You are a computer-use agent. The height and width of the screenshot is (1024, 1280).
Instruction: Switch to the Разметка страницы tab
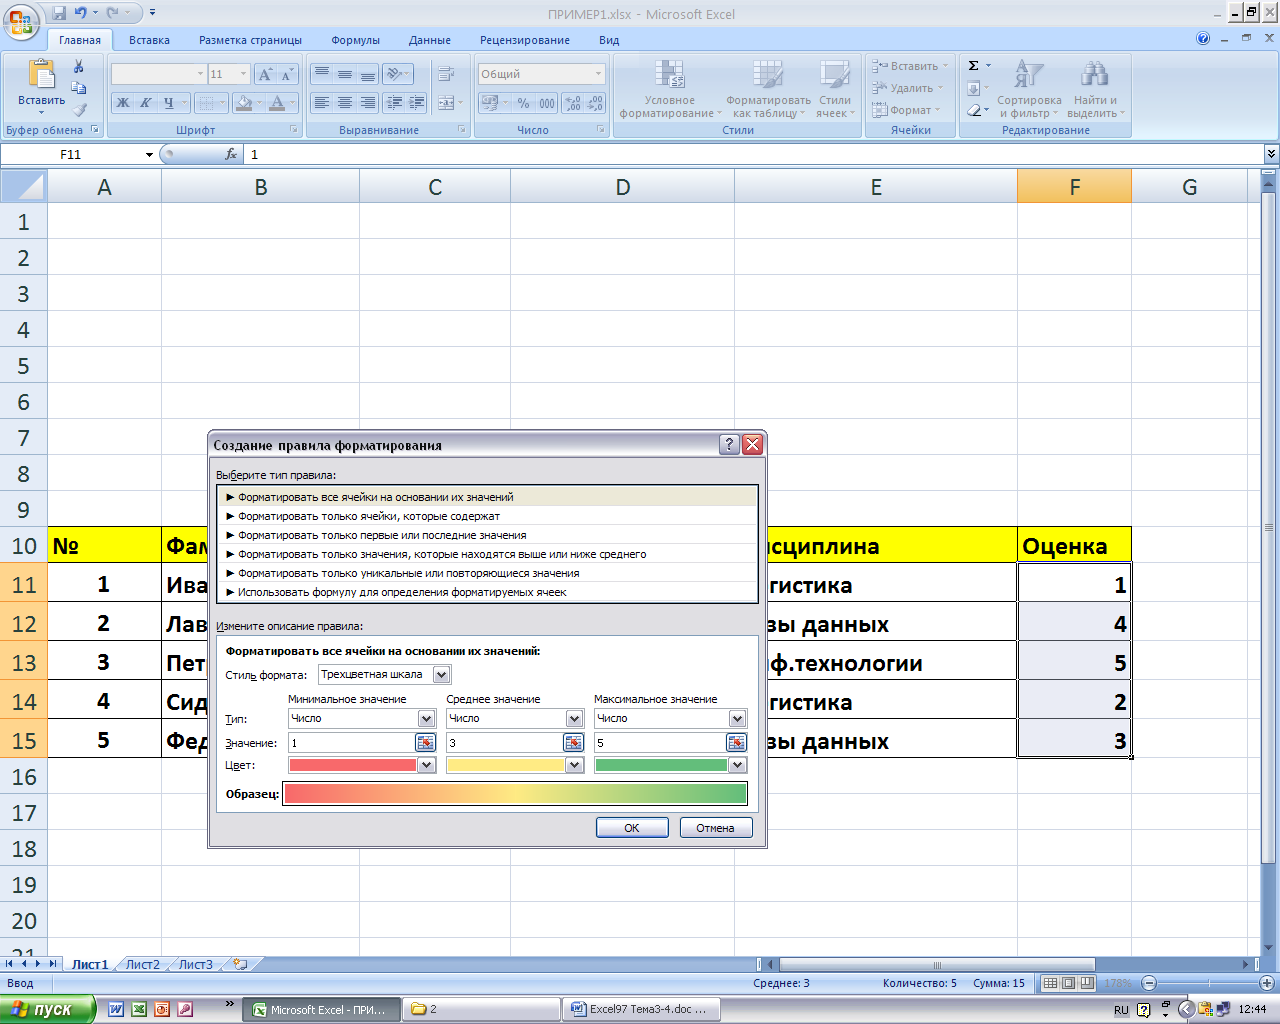click(x=250, y=40)
